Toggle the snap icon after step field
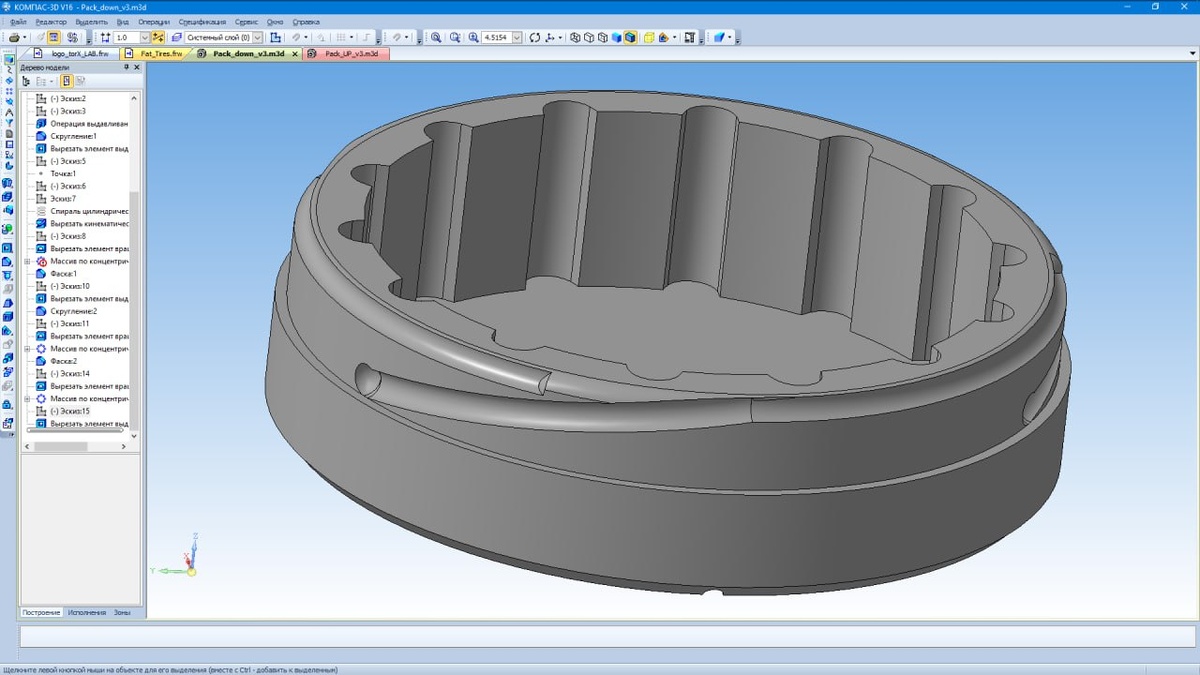This screenshot has width=1200, height=675. point(157,38)
